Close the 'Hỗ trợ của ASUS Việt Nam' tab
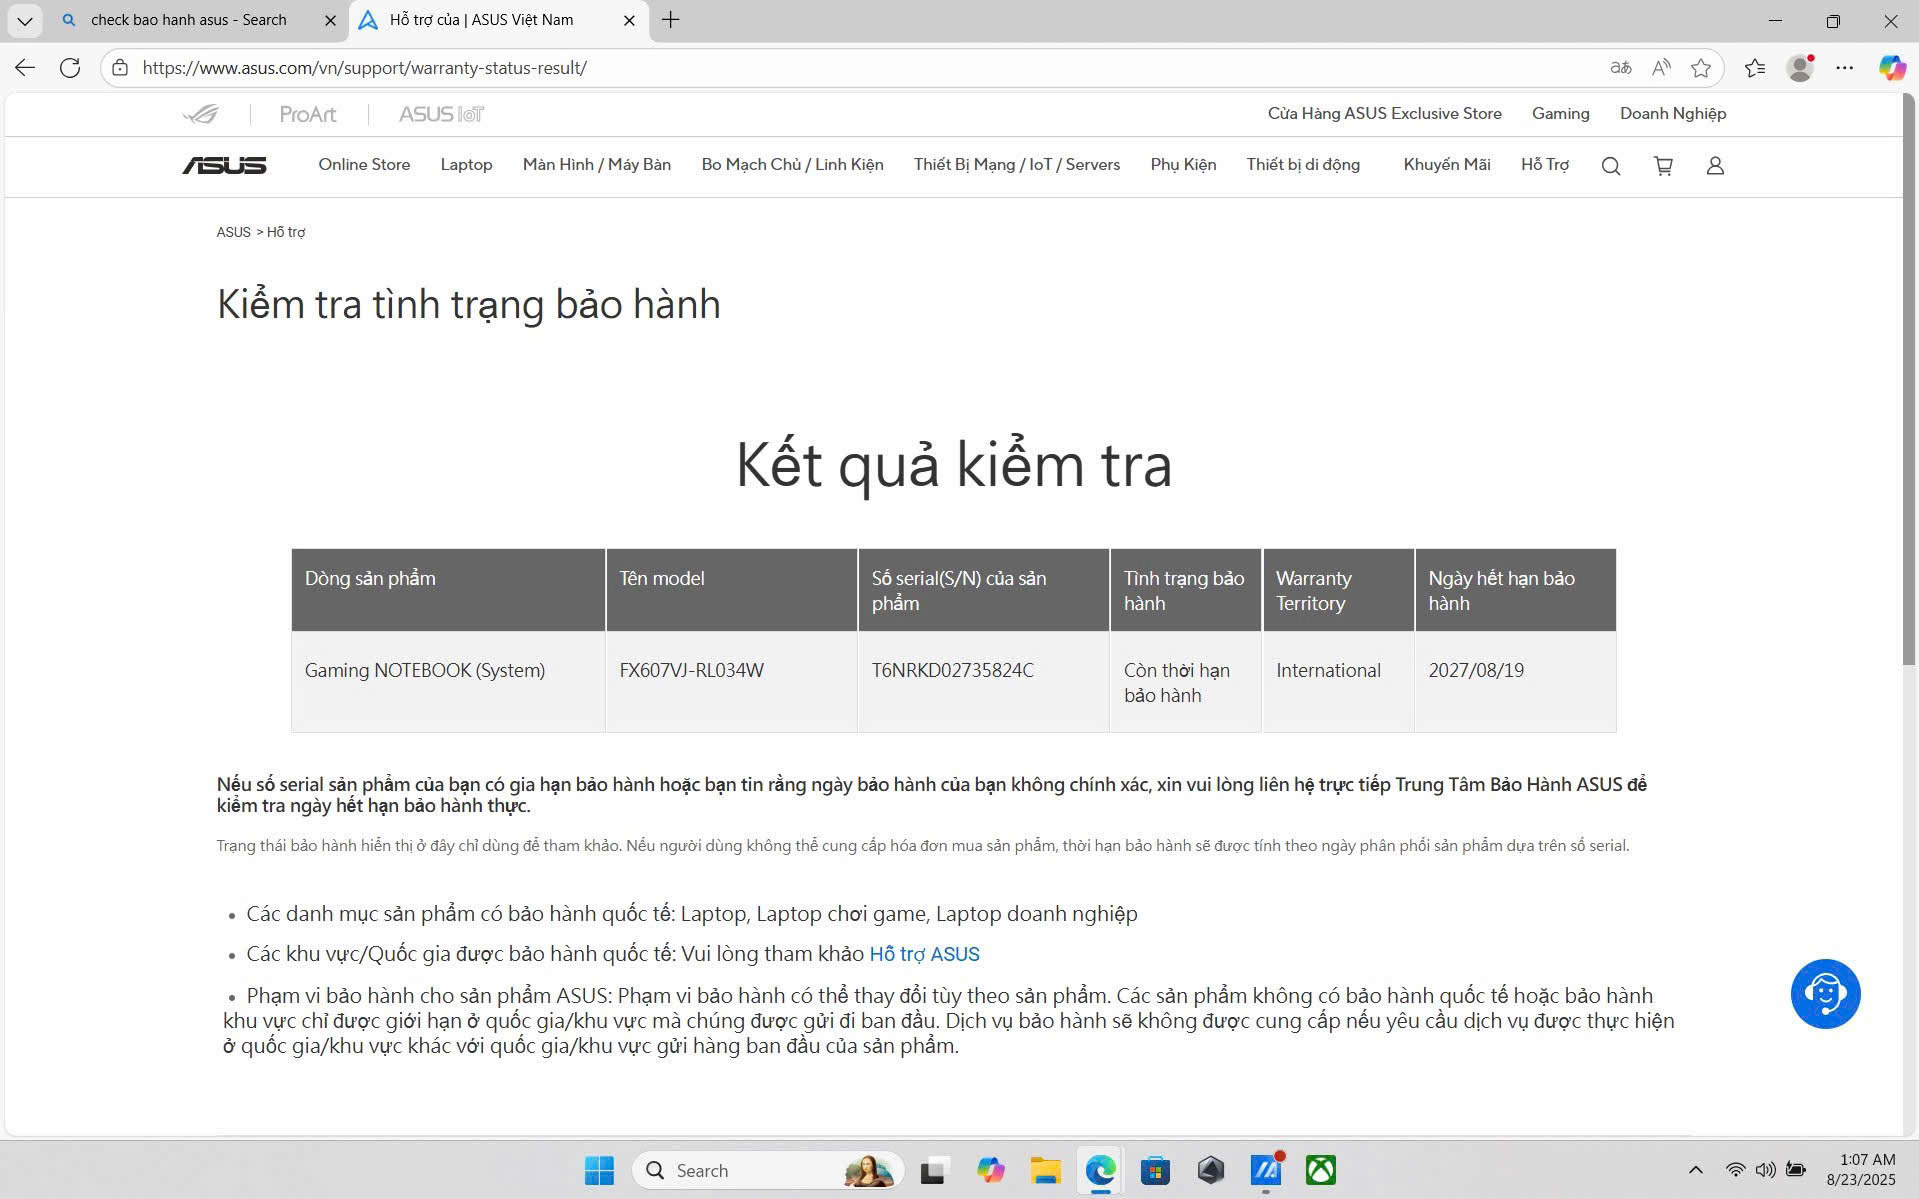This screenshot has height=1199, width=1919. (x=629, y=20)
